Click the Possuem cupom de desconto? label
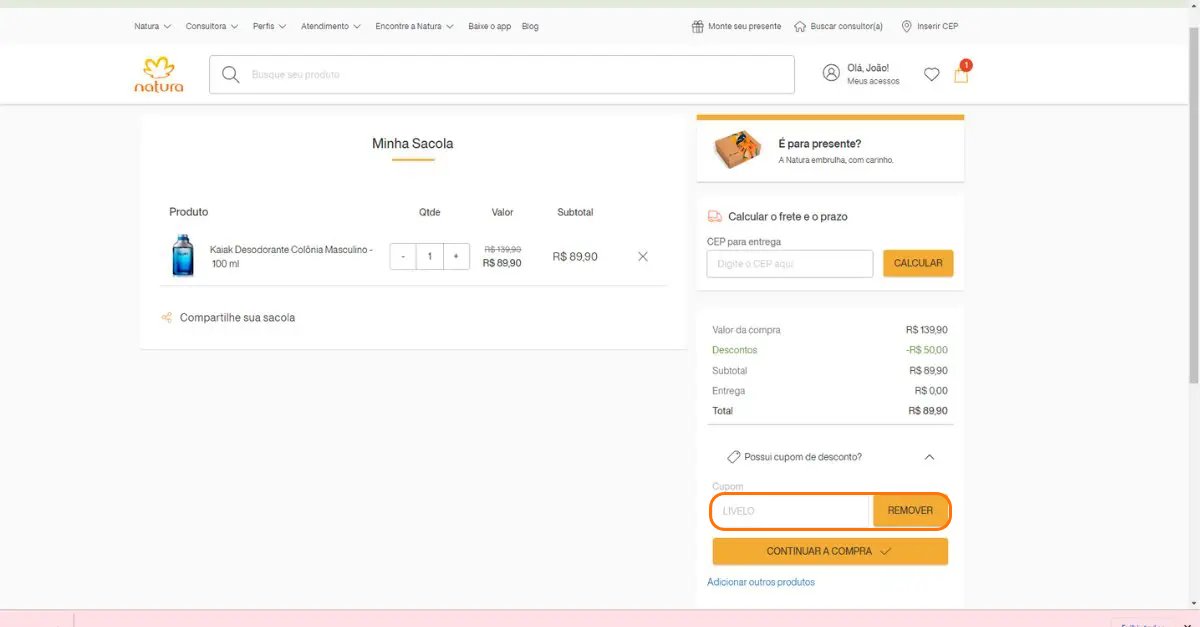Screen dimensions: 1200x627 pyautogui.click(x=803, y=457)
